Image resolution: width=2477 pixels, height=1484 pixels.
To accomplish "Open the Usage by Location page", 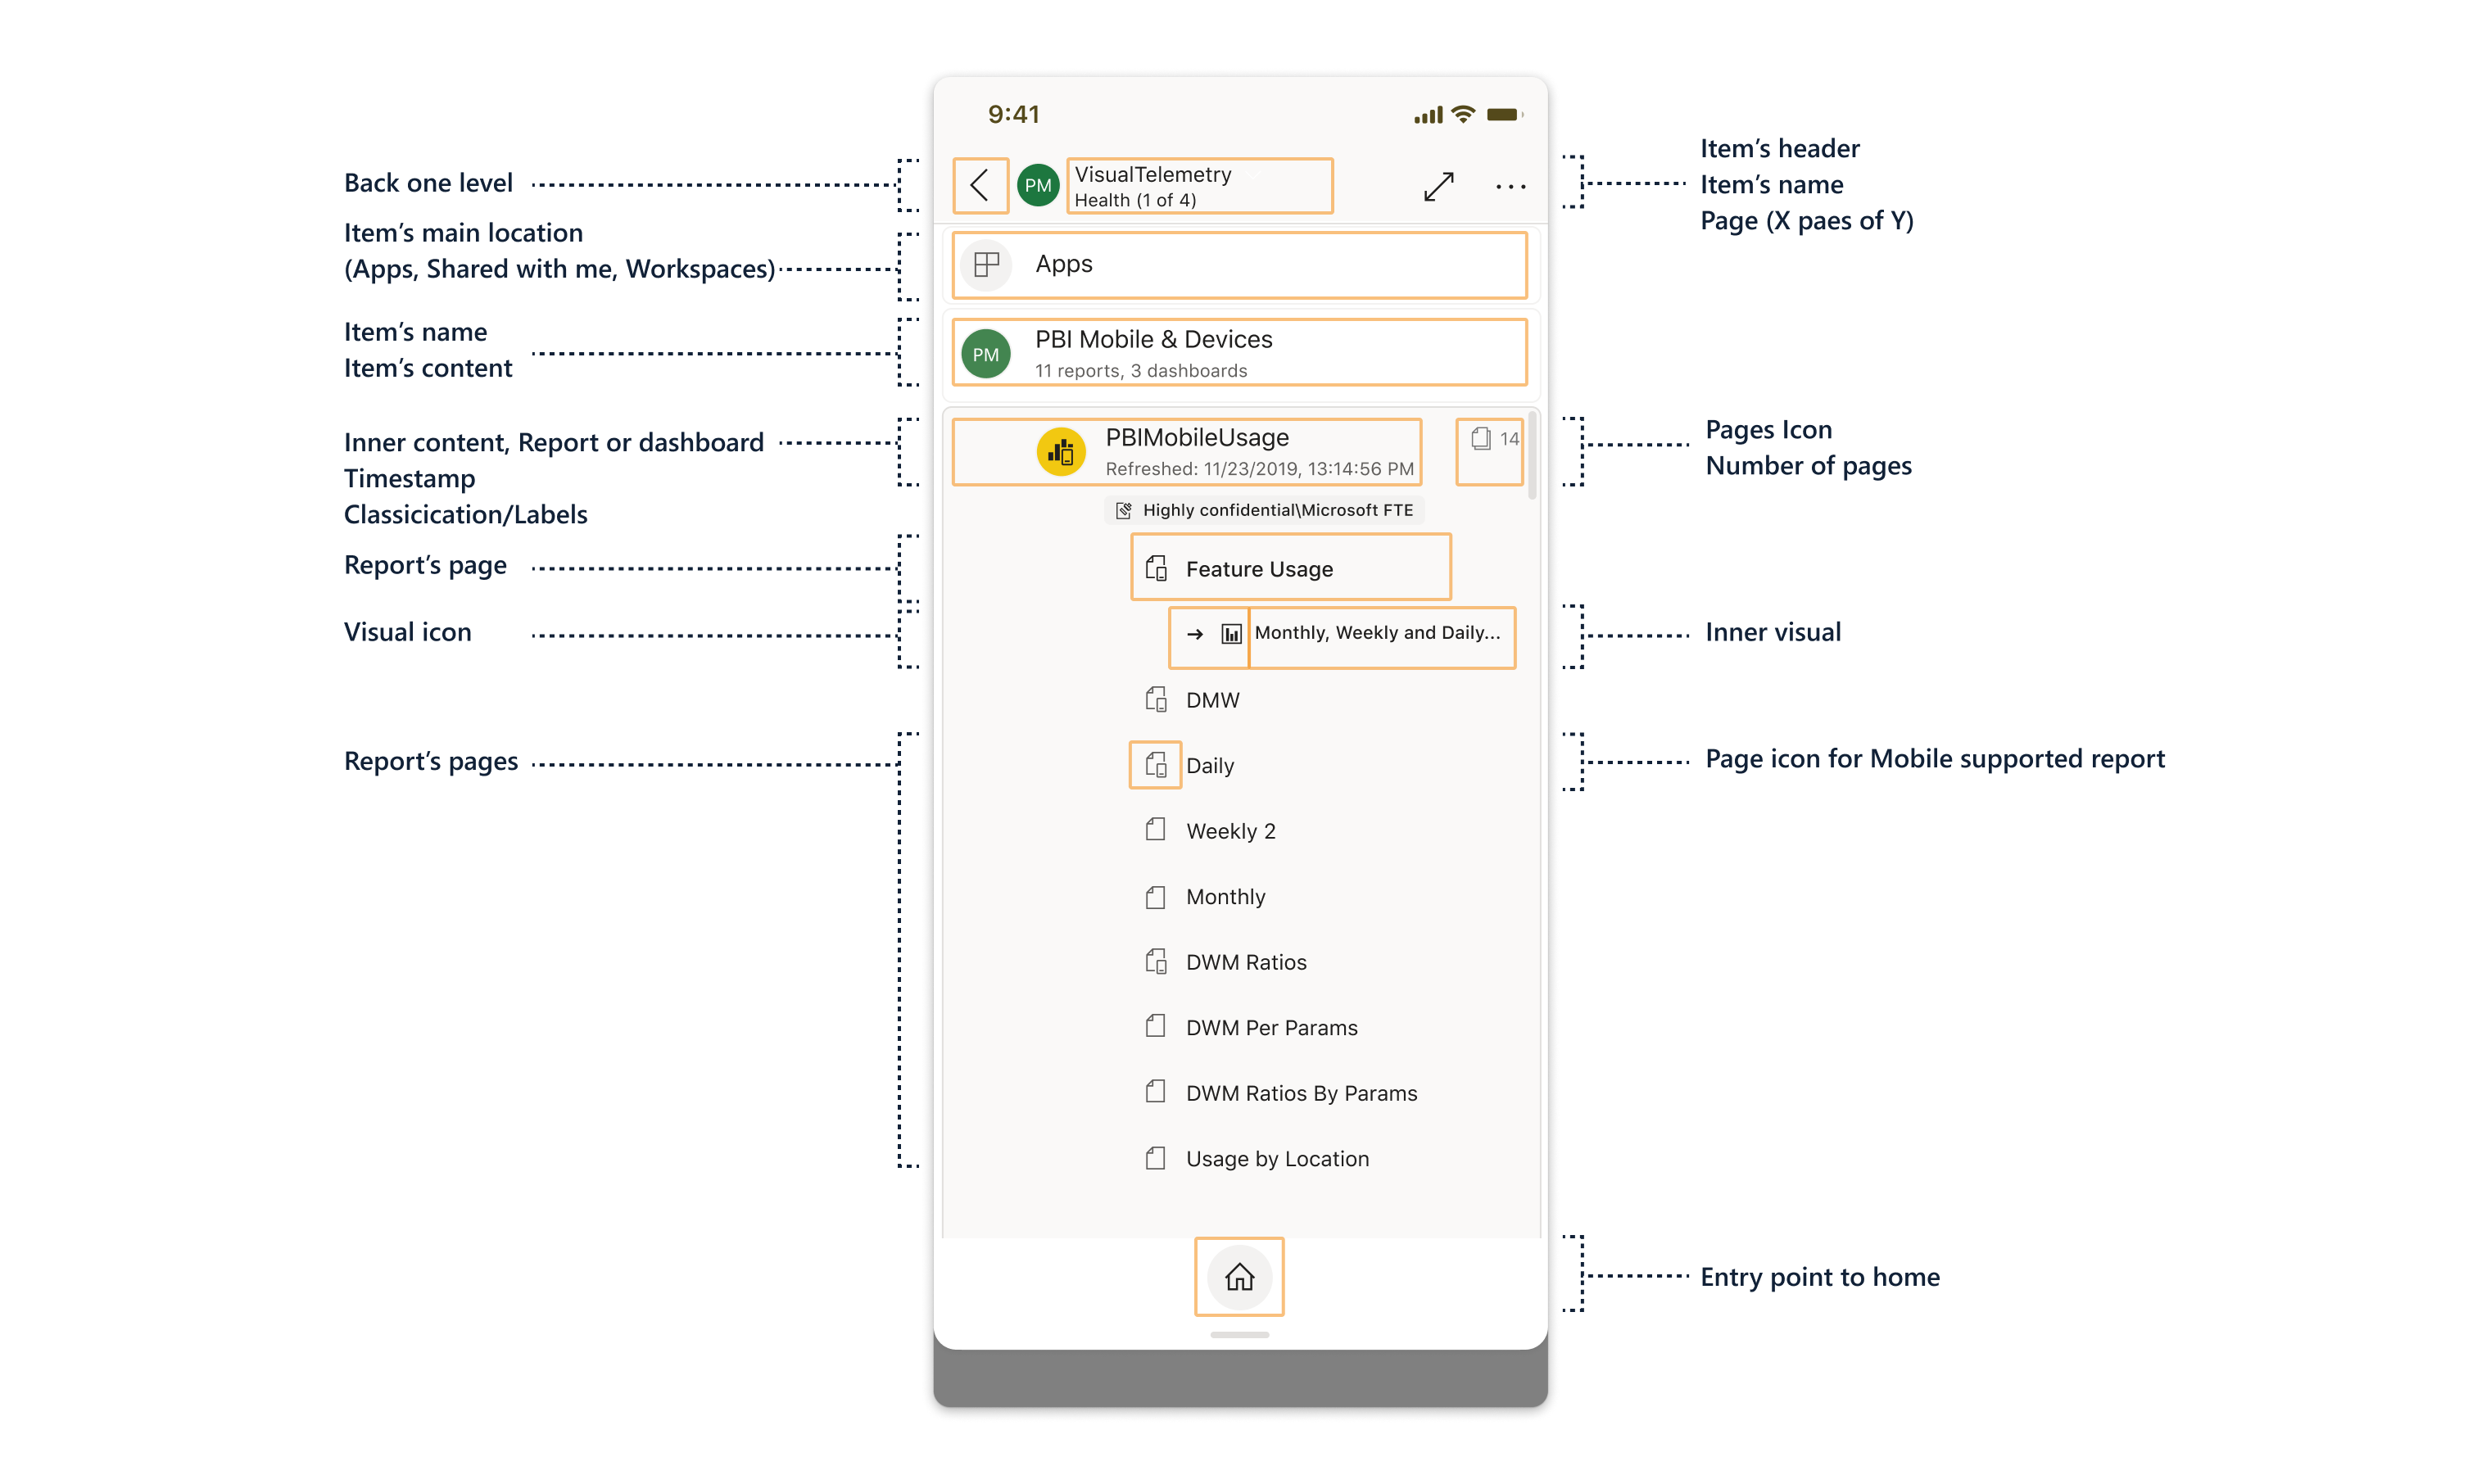I will [1278, 1159].
